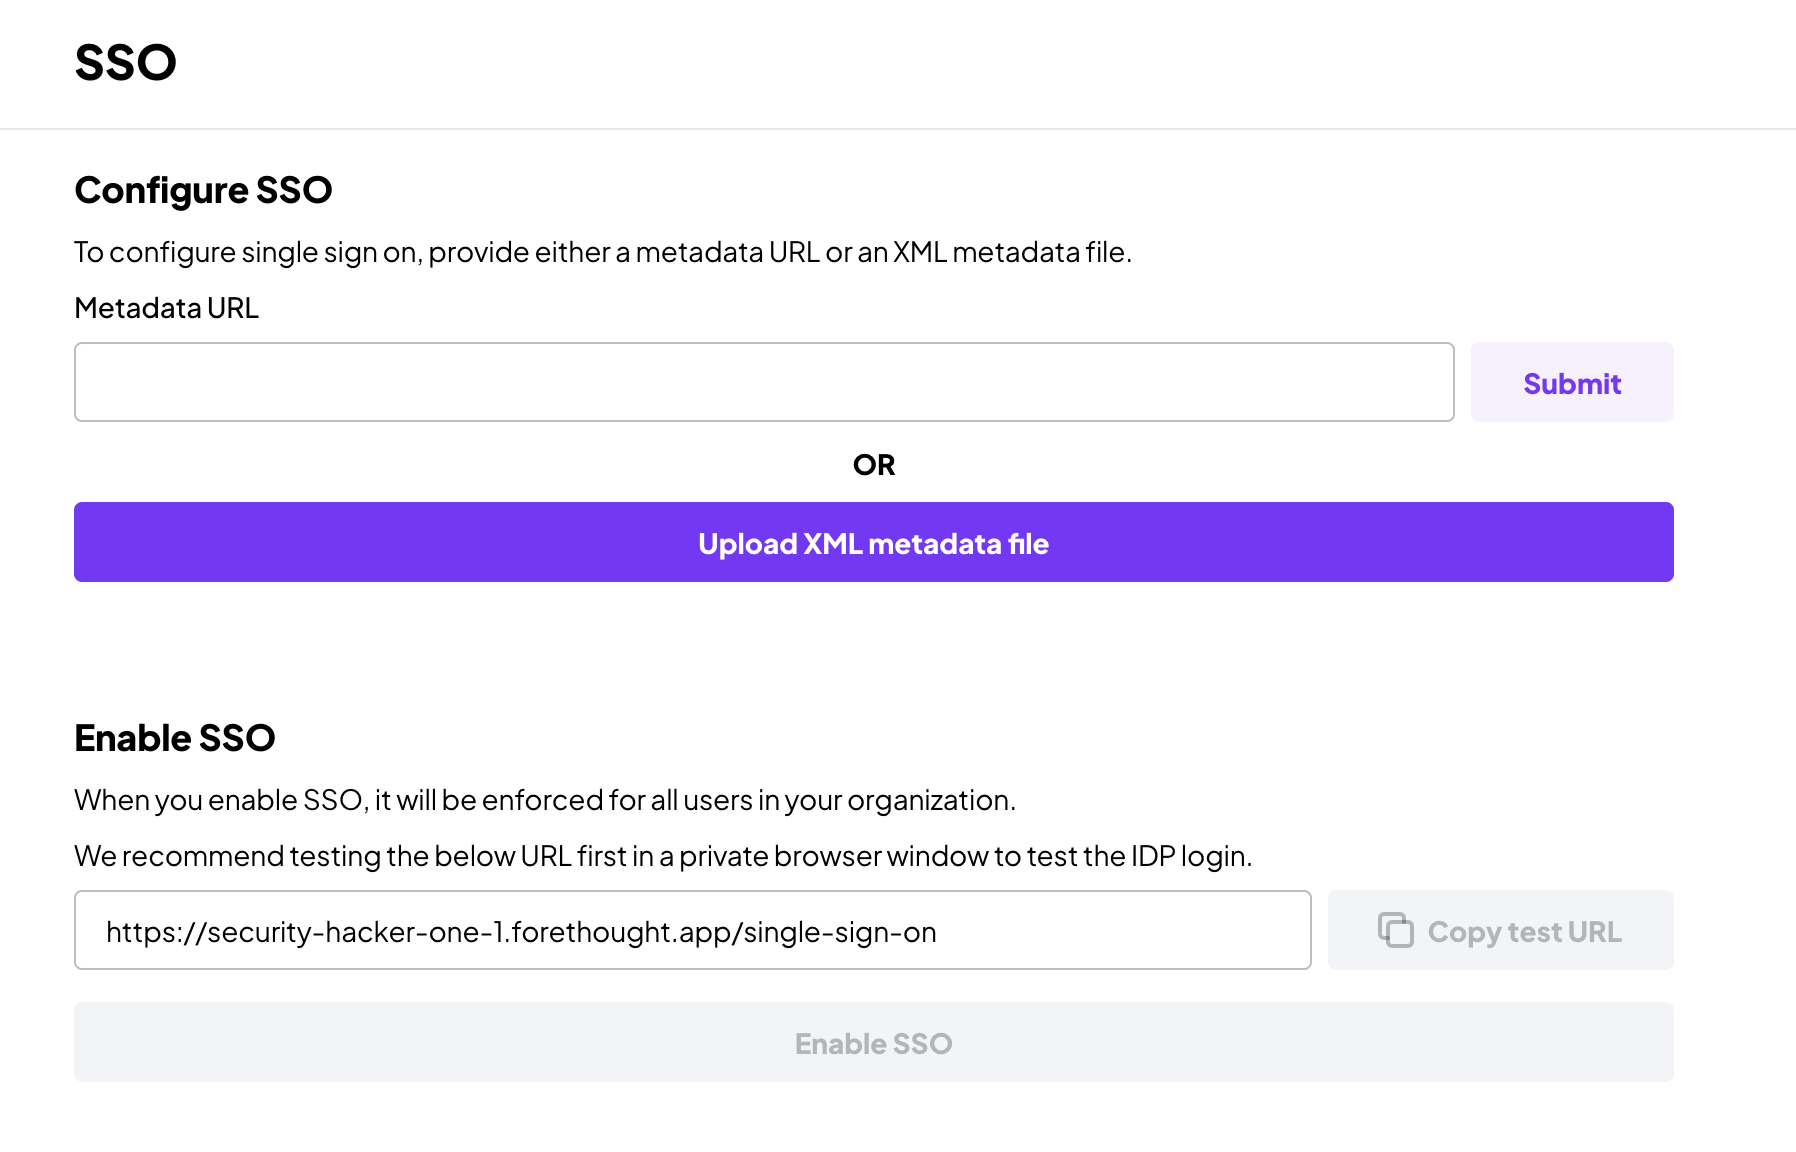
Task: Click the sentence about providing XML metadata file
Action: point(603,252)
